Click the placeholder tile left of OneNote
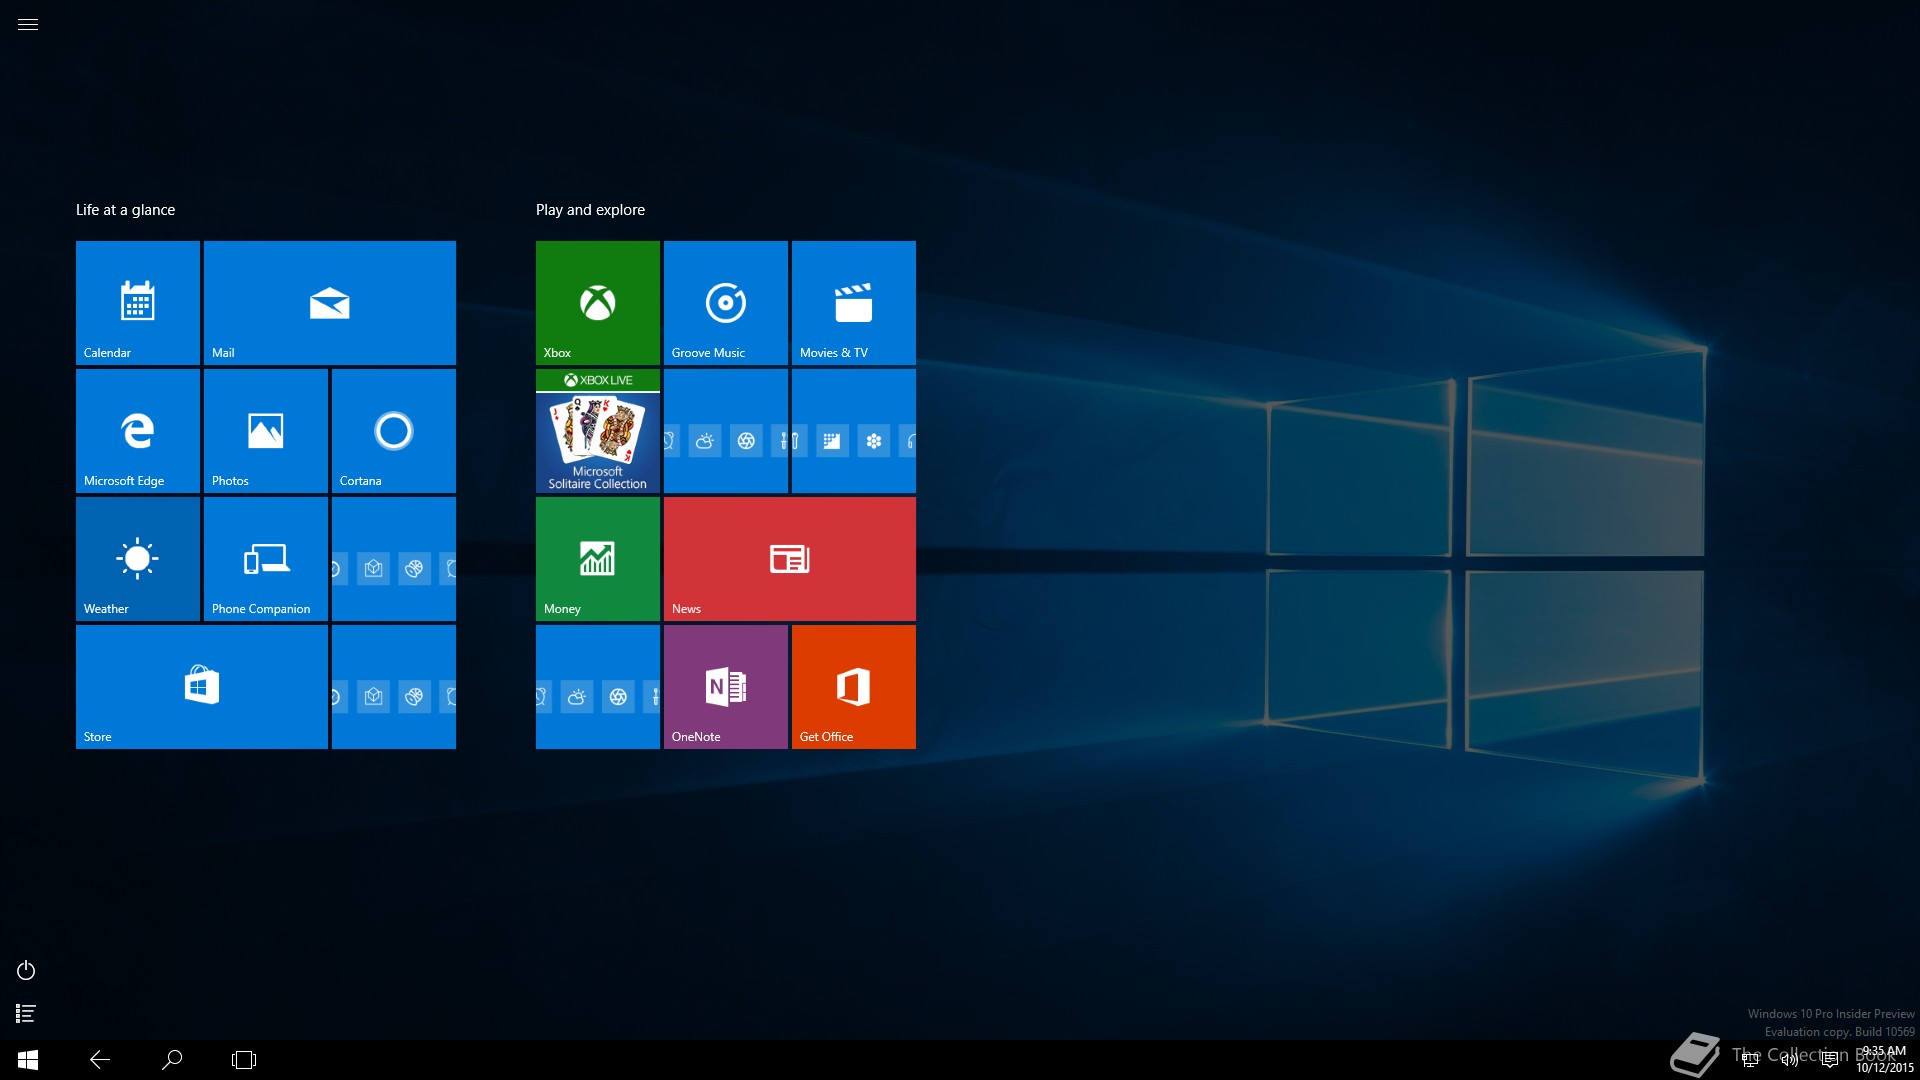1920x1080 pixels. coord(598,687)
